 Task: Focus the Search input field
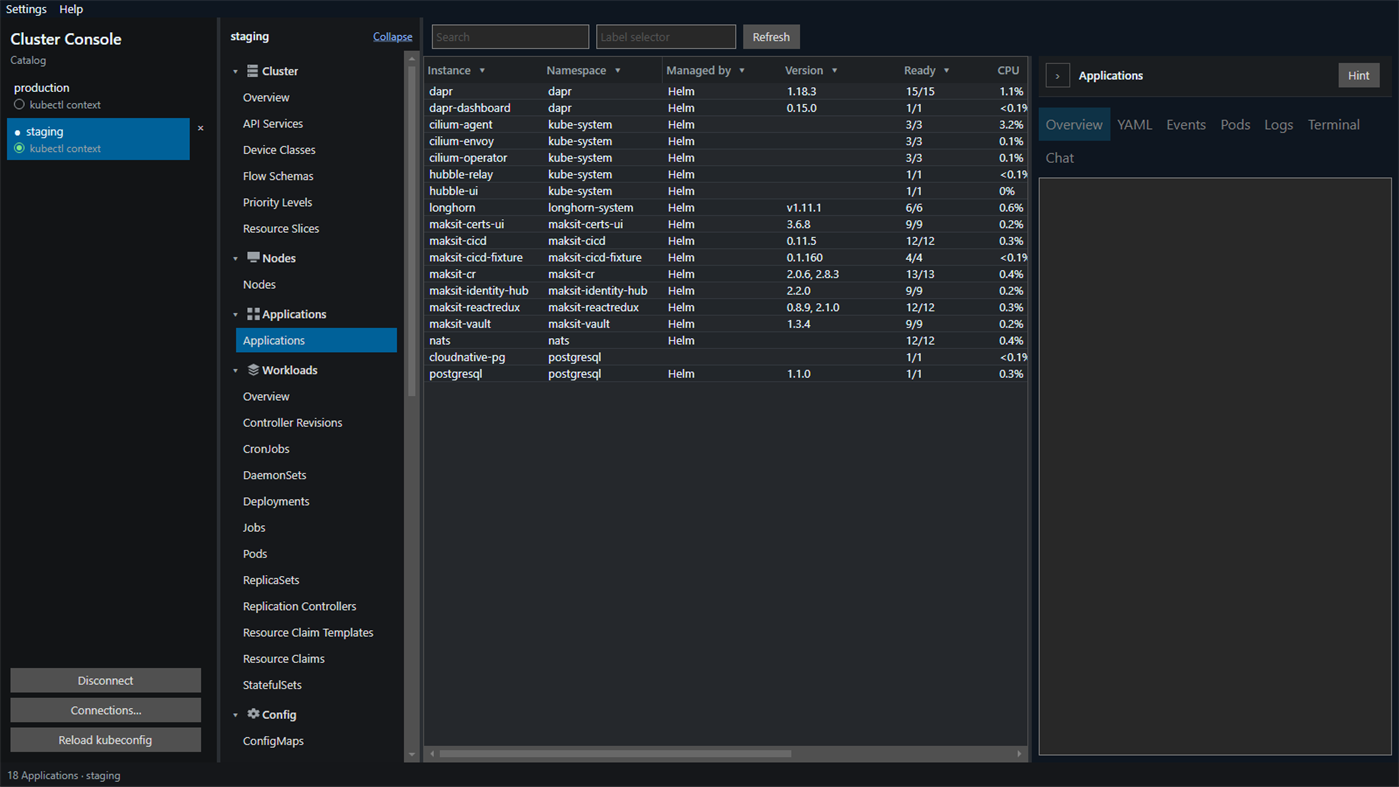point(510,37)
